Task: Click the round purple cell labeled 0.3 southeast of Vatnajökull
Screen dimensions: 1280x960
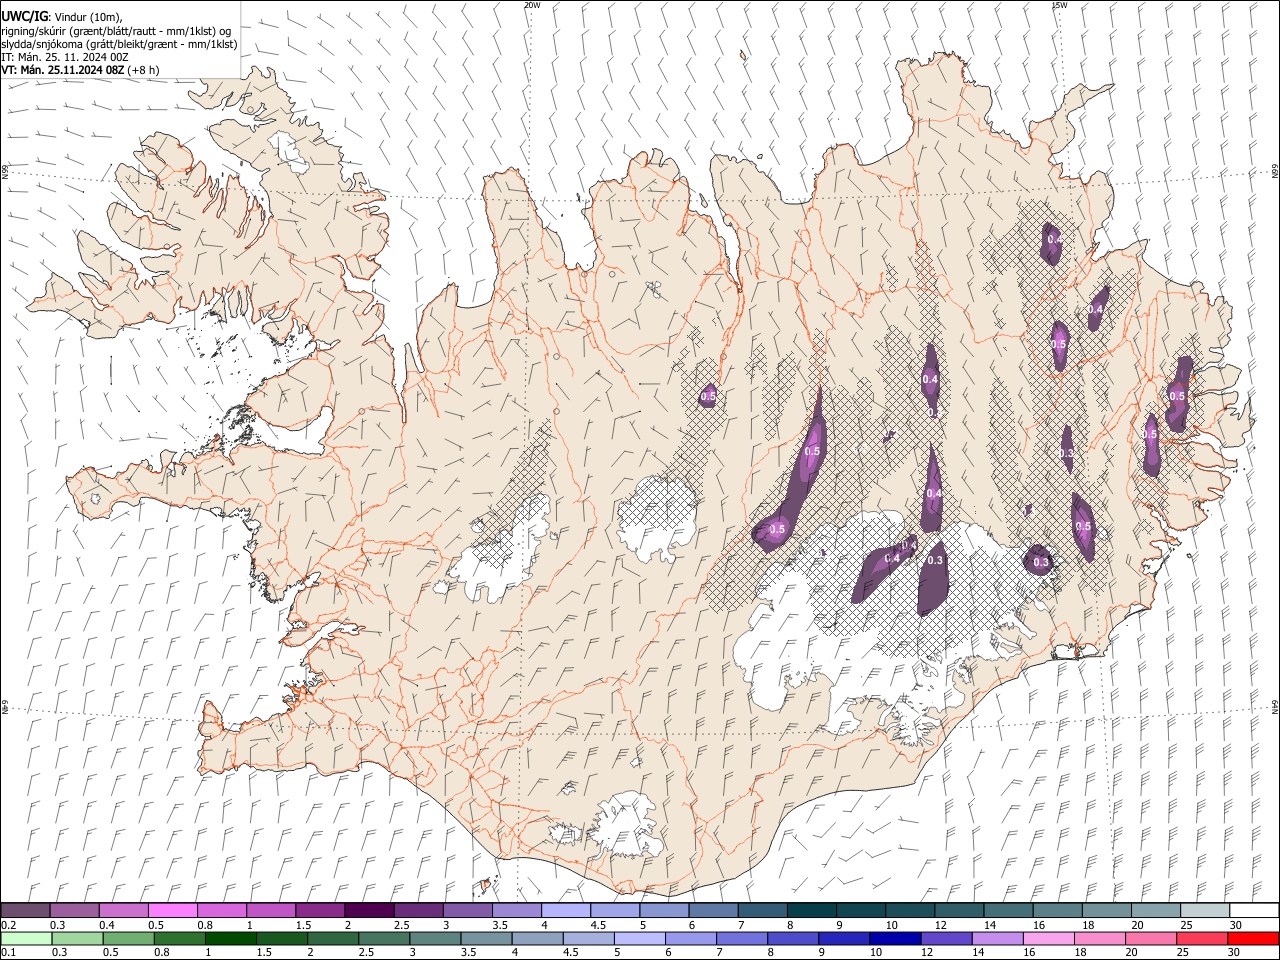Action: [x=1040, y=560]
